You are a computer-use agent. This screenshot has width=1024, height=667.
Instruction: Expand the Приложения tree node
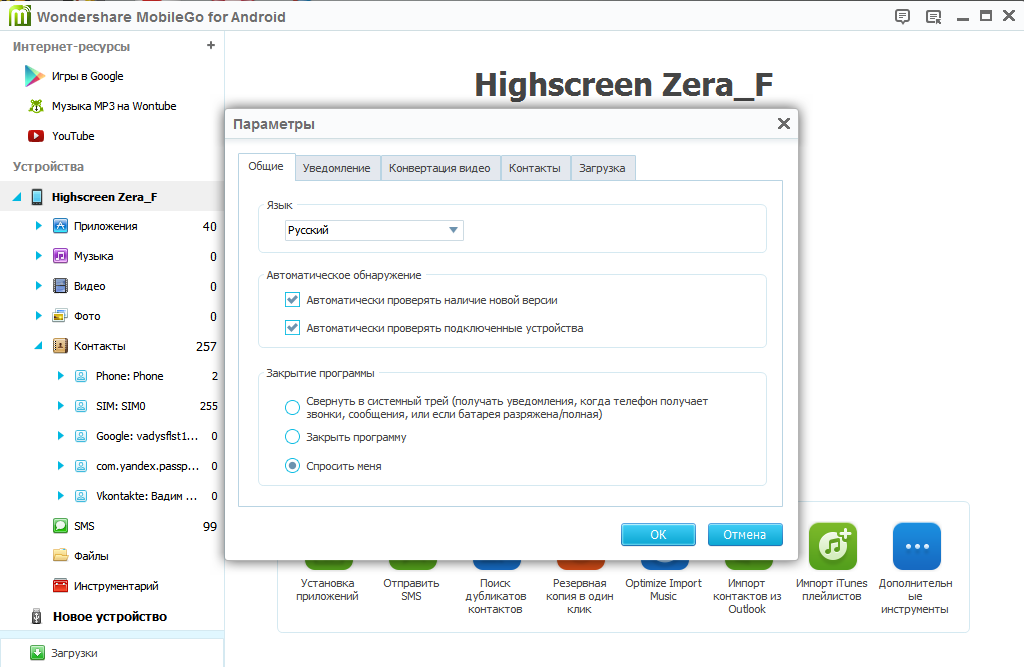tap(39, 226)
